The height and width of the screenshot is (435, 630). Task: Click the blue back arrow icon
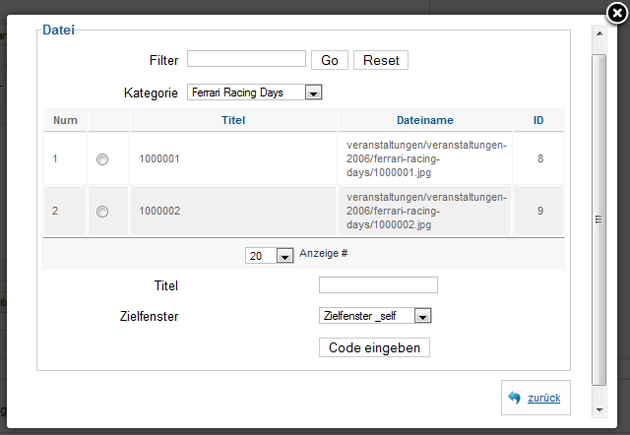(514, 398)
